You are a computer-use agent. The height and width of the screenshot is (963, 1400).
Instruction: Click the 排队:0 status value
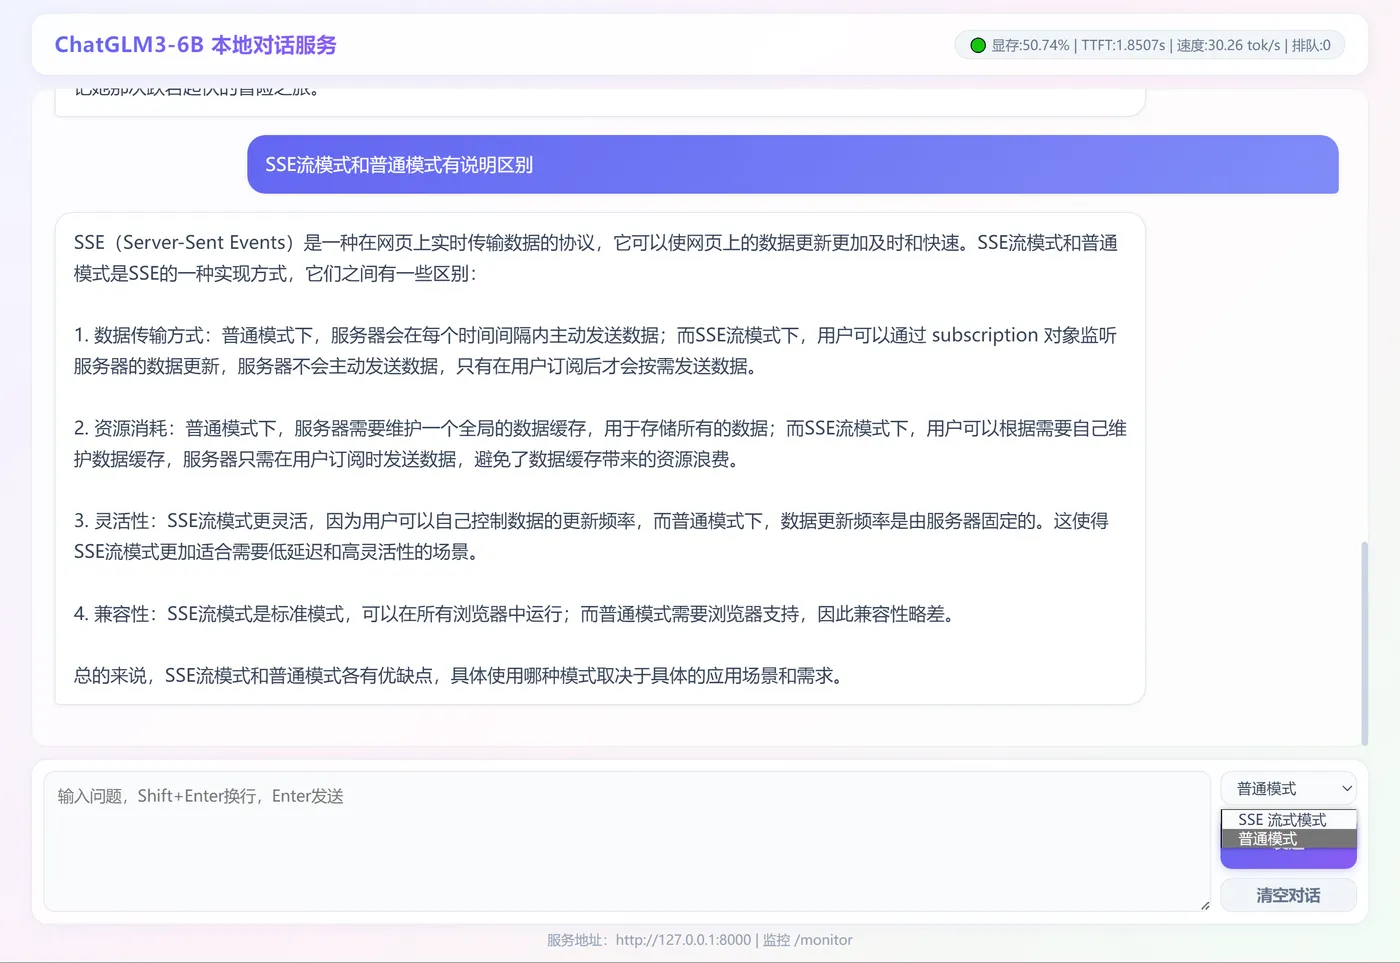(x=1311, y=45)
